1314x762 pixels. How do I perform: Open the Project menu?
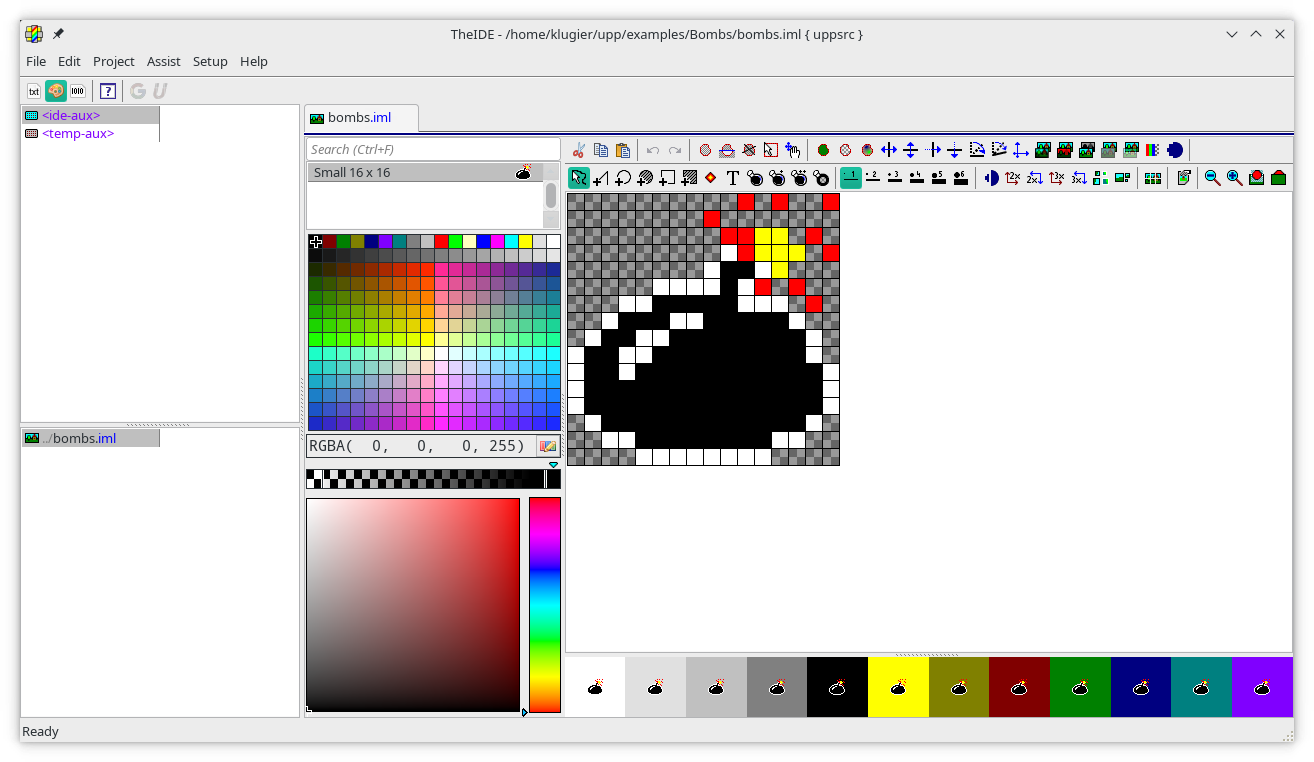click(x=113, y=61)
